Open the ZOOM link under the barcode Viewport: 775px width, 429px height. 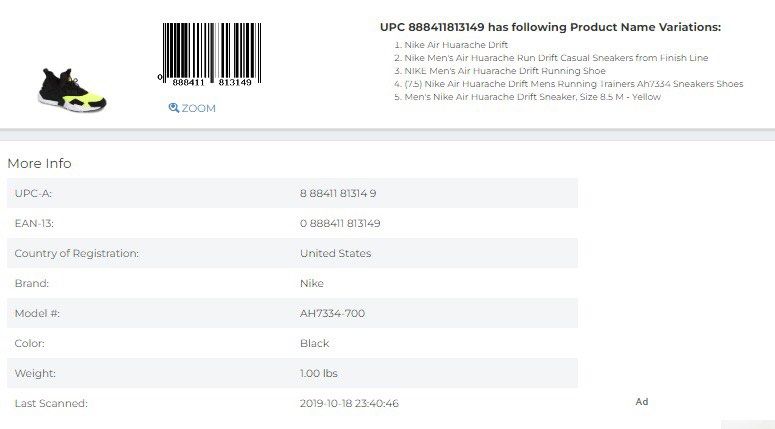click(192, 108)
